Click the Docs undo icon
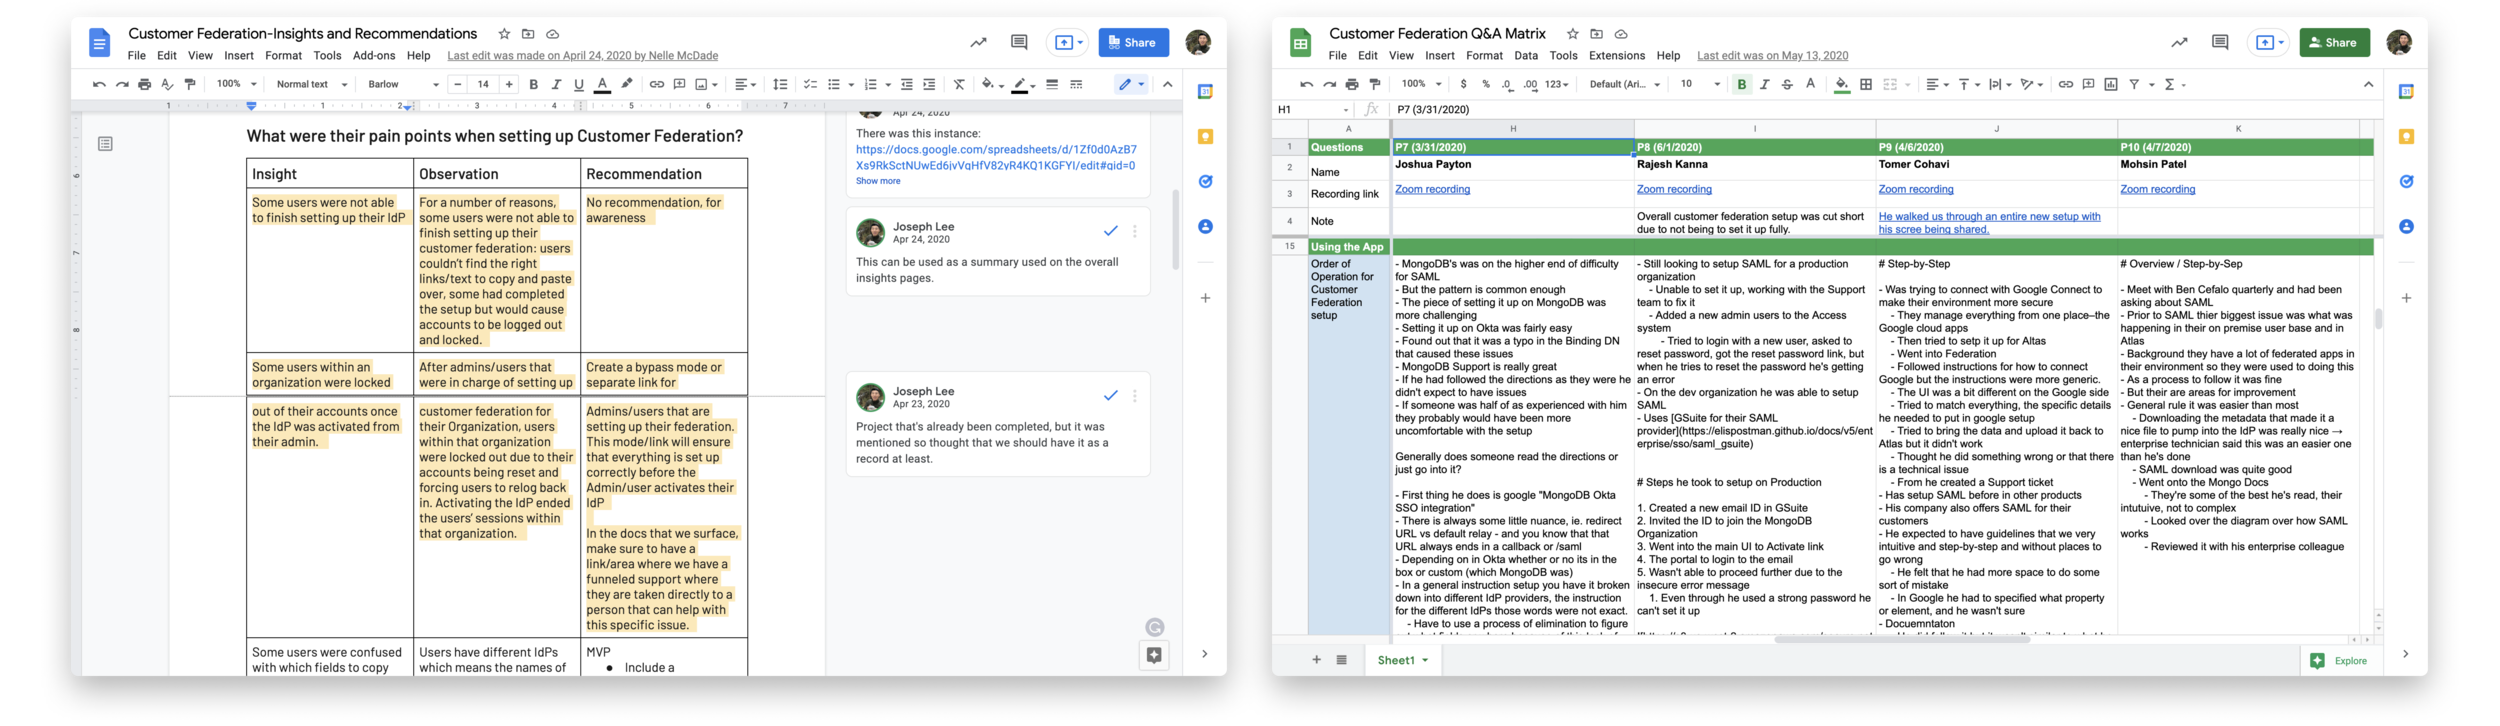 (98, 84)
